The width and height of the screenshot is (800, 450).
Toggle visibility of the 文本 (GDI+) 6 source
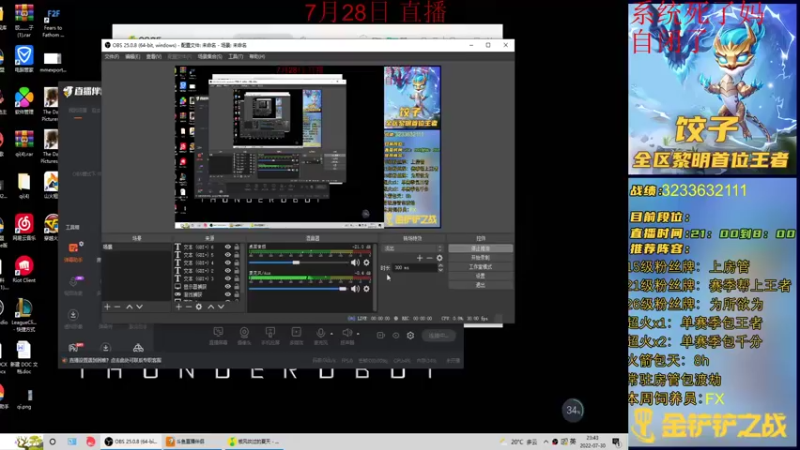pos(228,247)
